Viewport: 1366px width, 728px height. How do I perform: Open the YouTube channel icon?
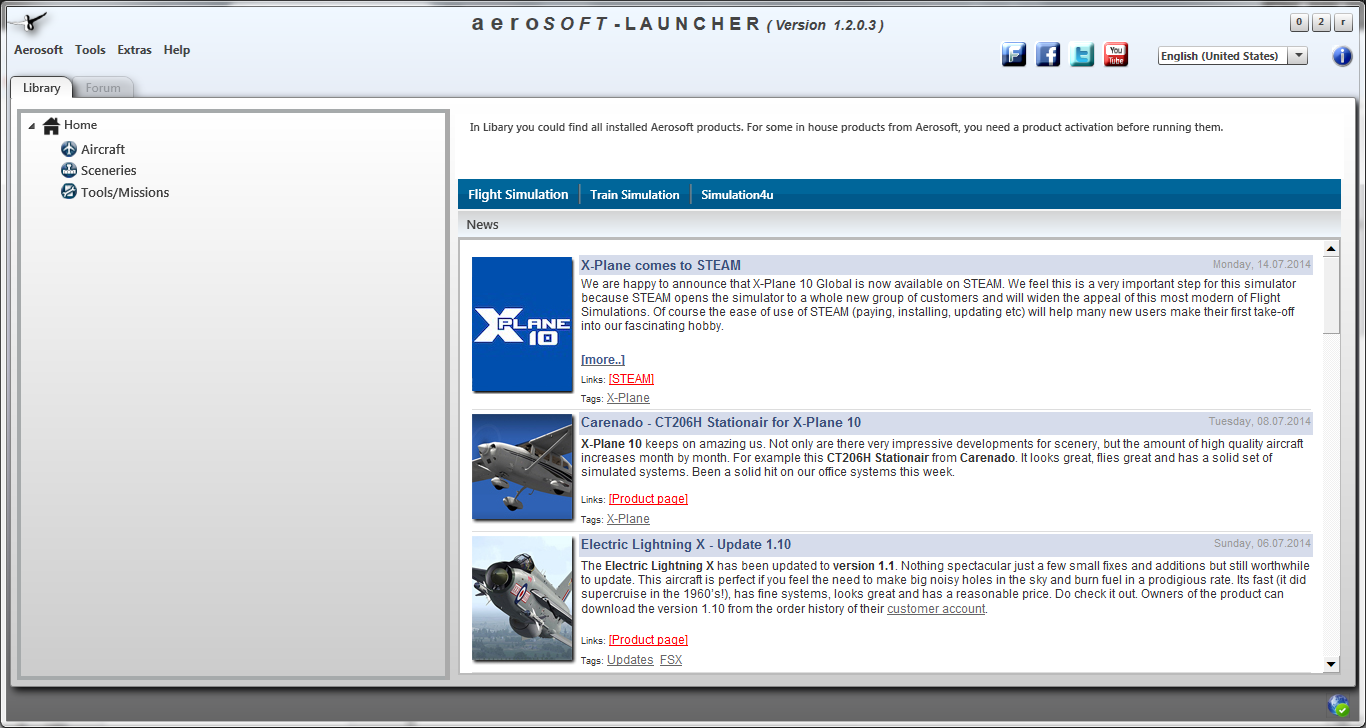(x=1115, y=55)
